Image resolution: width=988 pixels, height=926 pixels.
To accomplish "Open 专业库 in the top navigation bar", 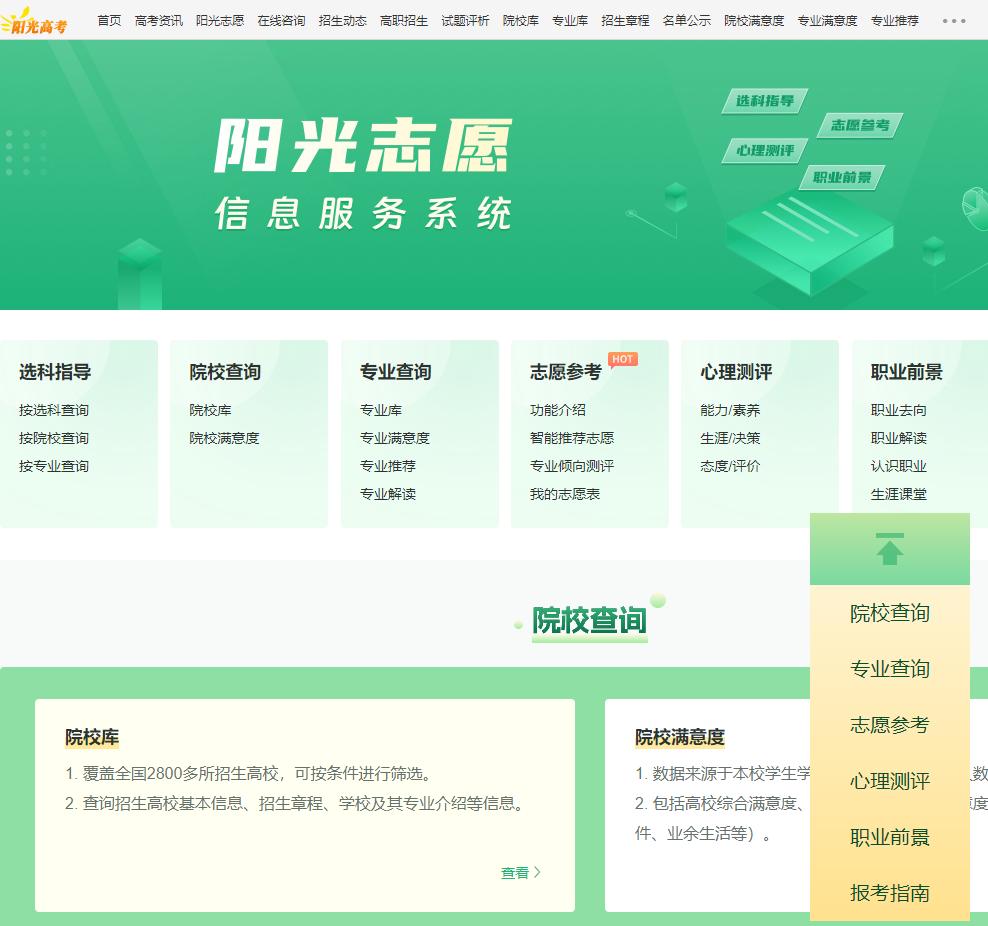I will (570, 21).
